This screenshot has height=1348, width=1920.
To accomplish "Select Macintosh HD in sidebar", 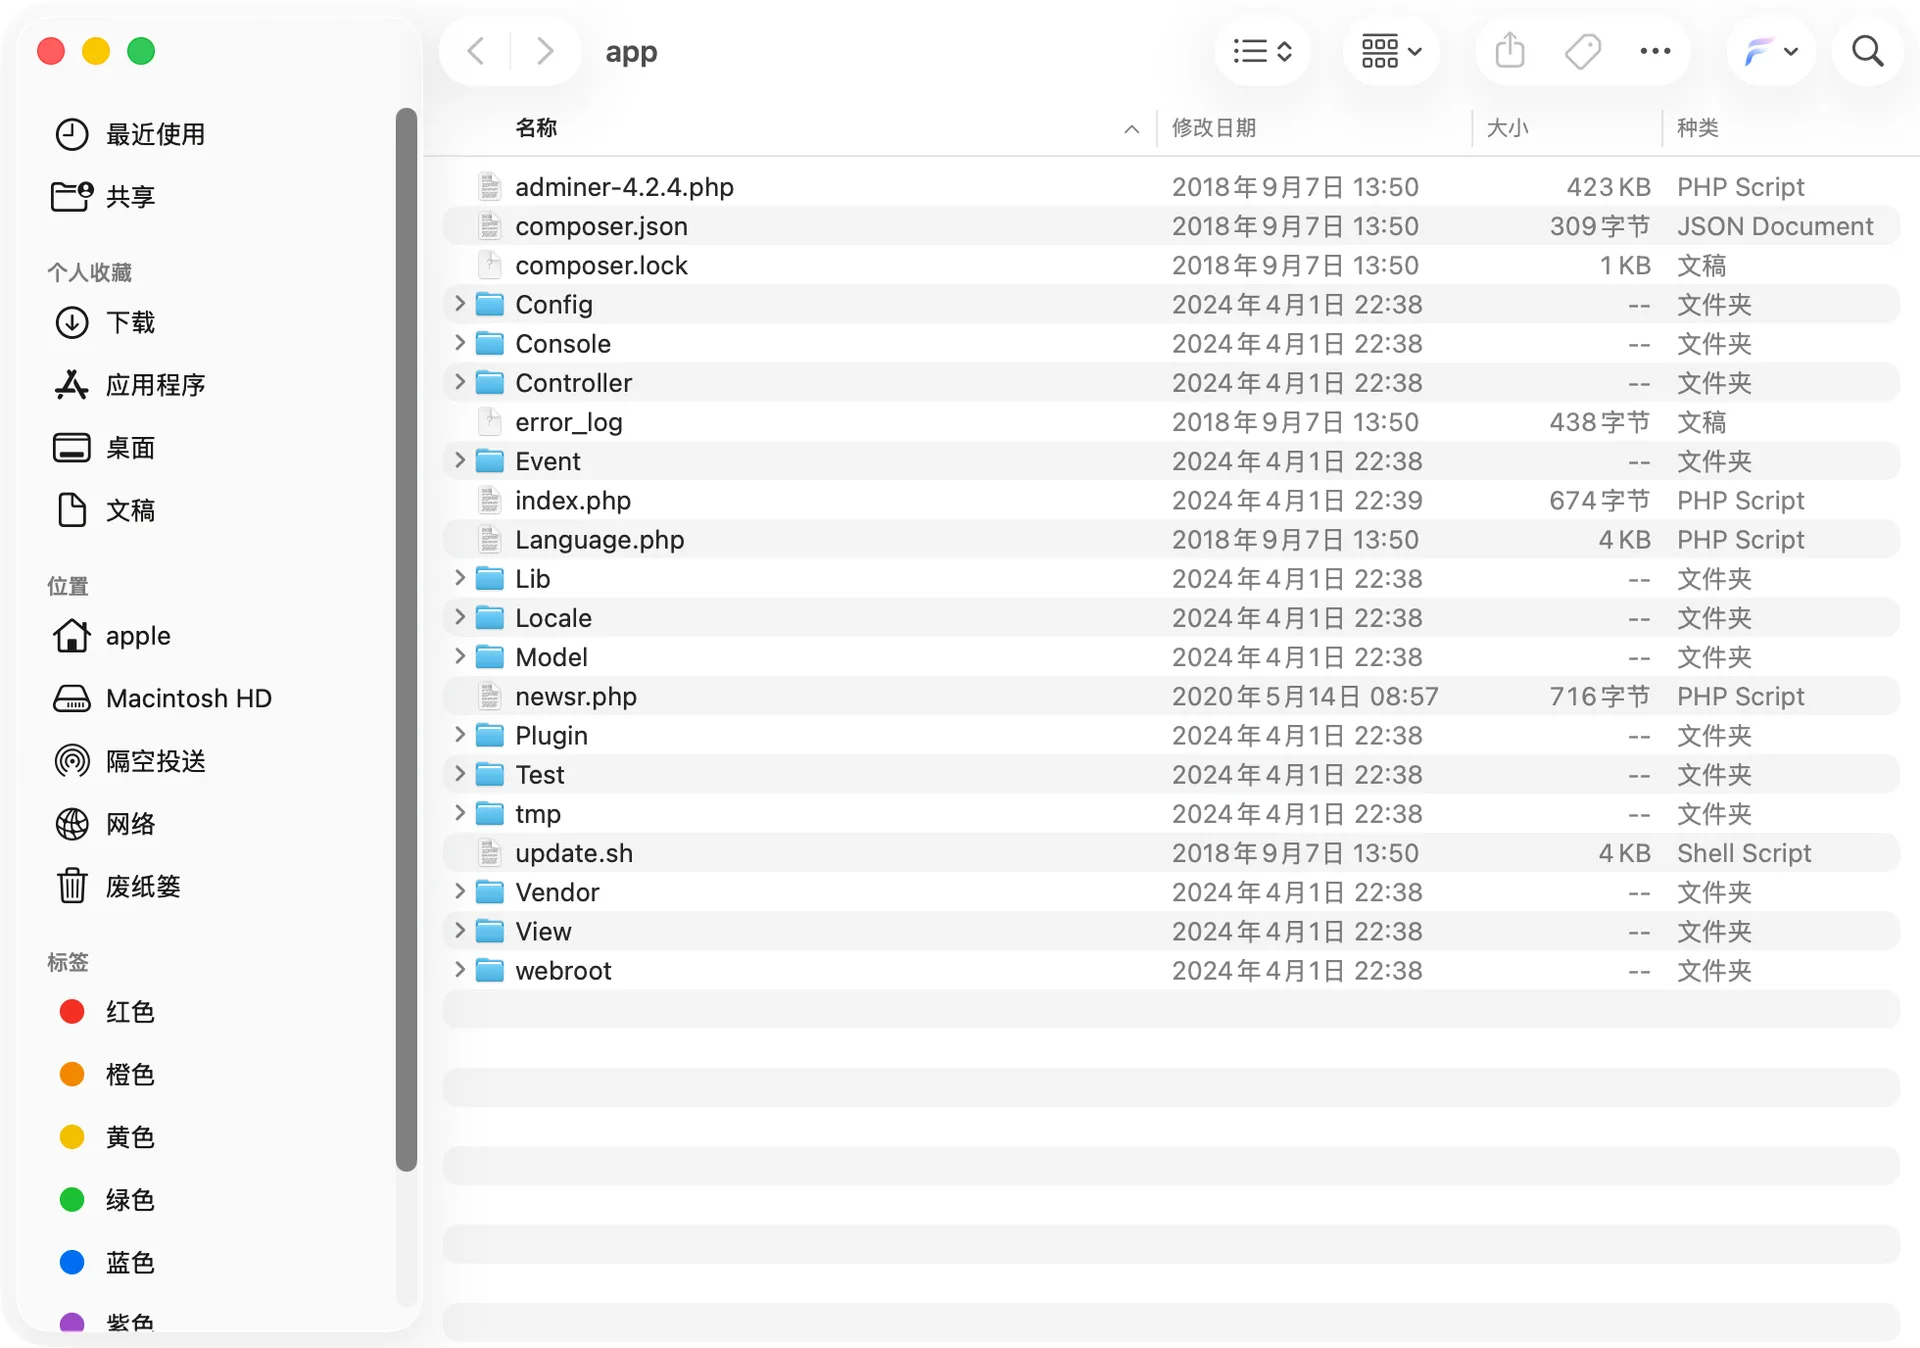I will [x=162, y=699].
